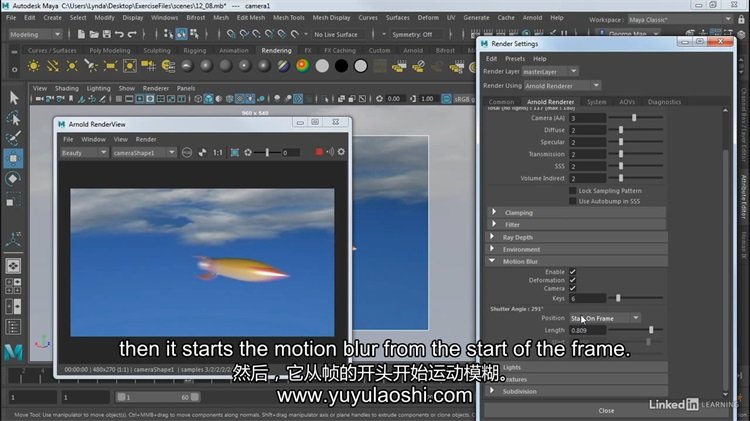This screenshot has width=750, height=421.
Task: Switch to Diagnostics tab in Render Settings
Action: coord(664,102)
